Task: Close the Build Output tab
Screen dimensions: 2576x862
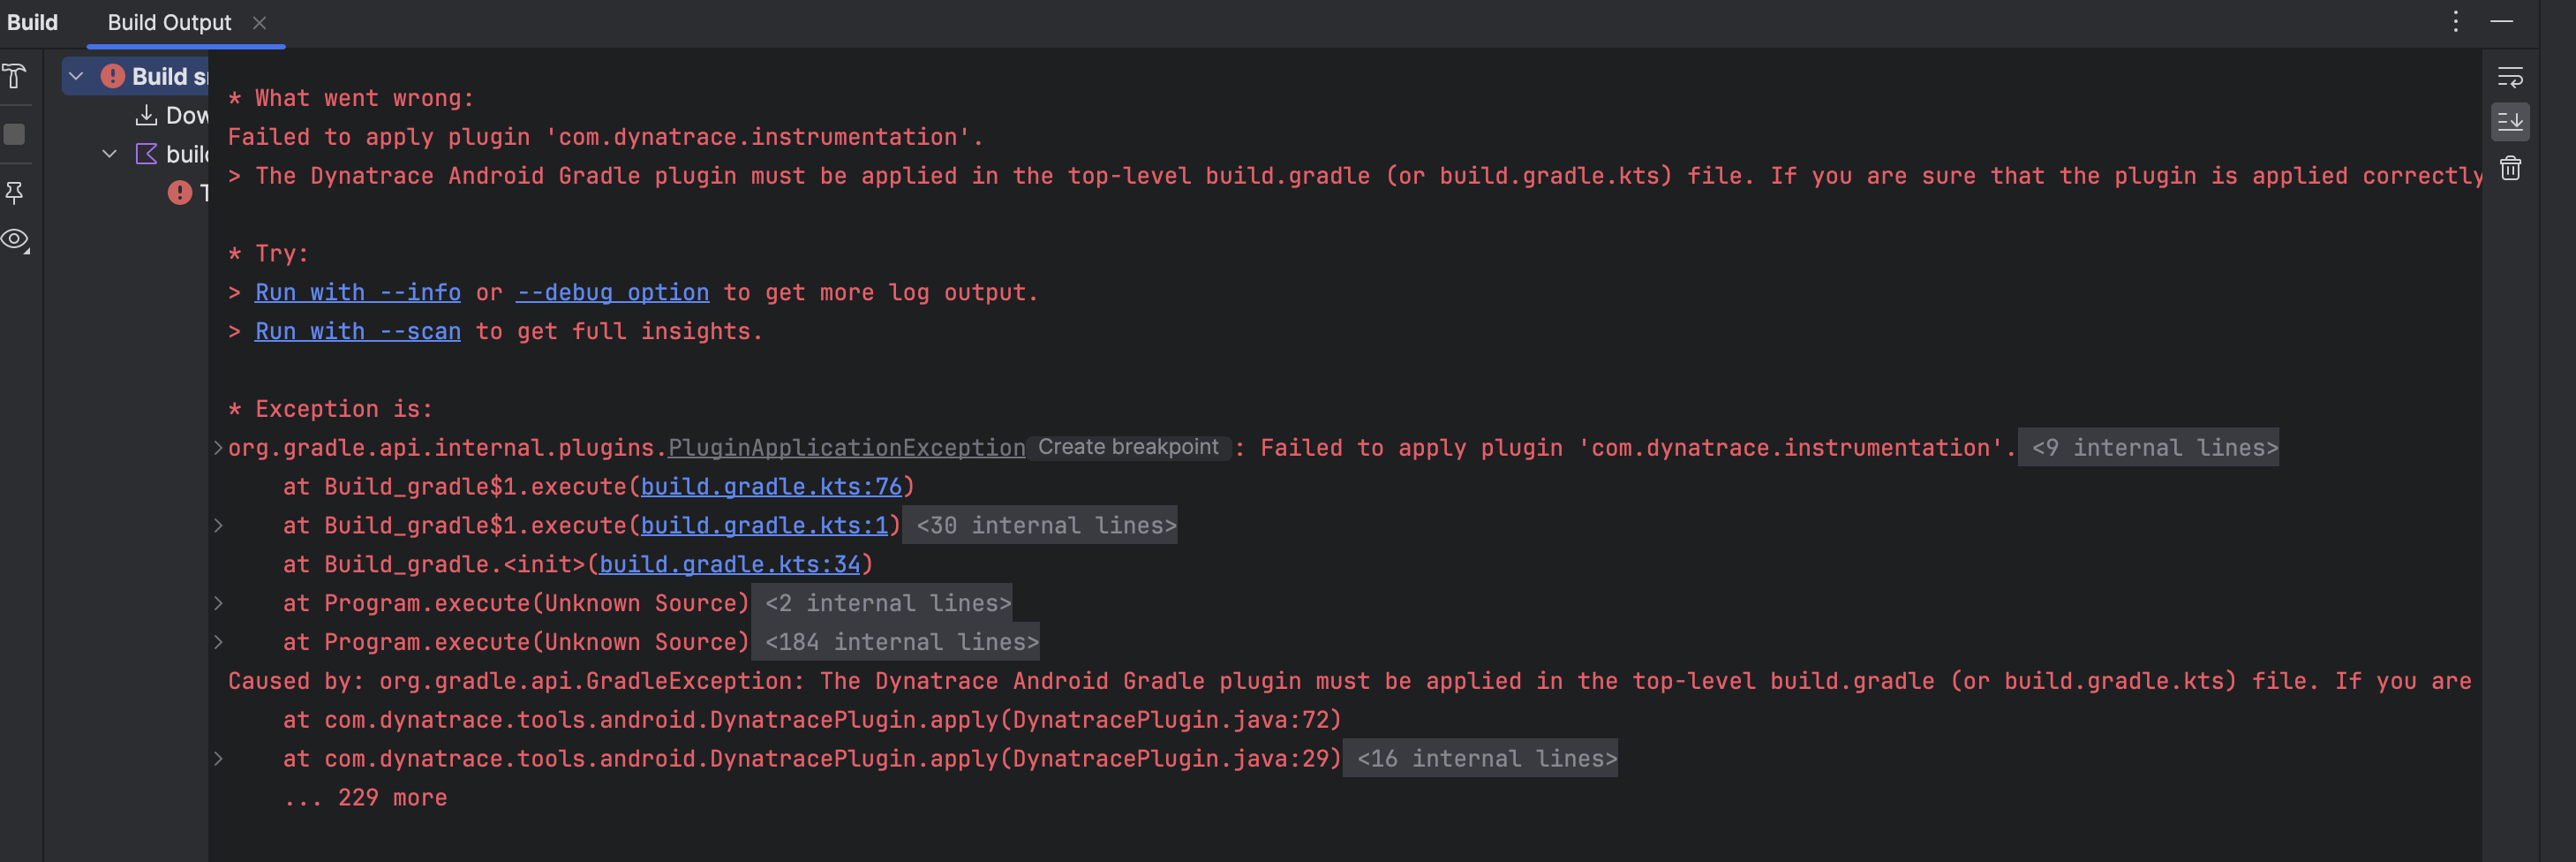Action: click(259, 23)
